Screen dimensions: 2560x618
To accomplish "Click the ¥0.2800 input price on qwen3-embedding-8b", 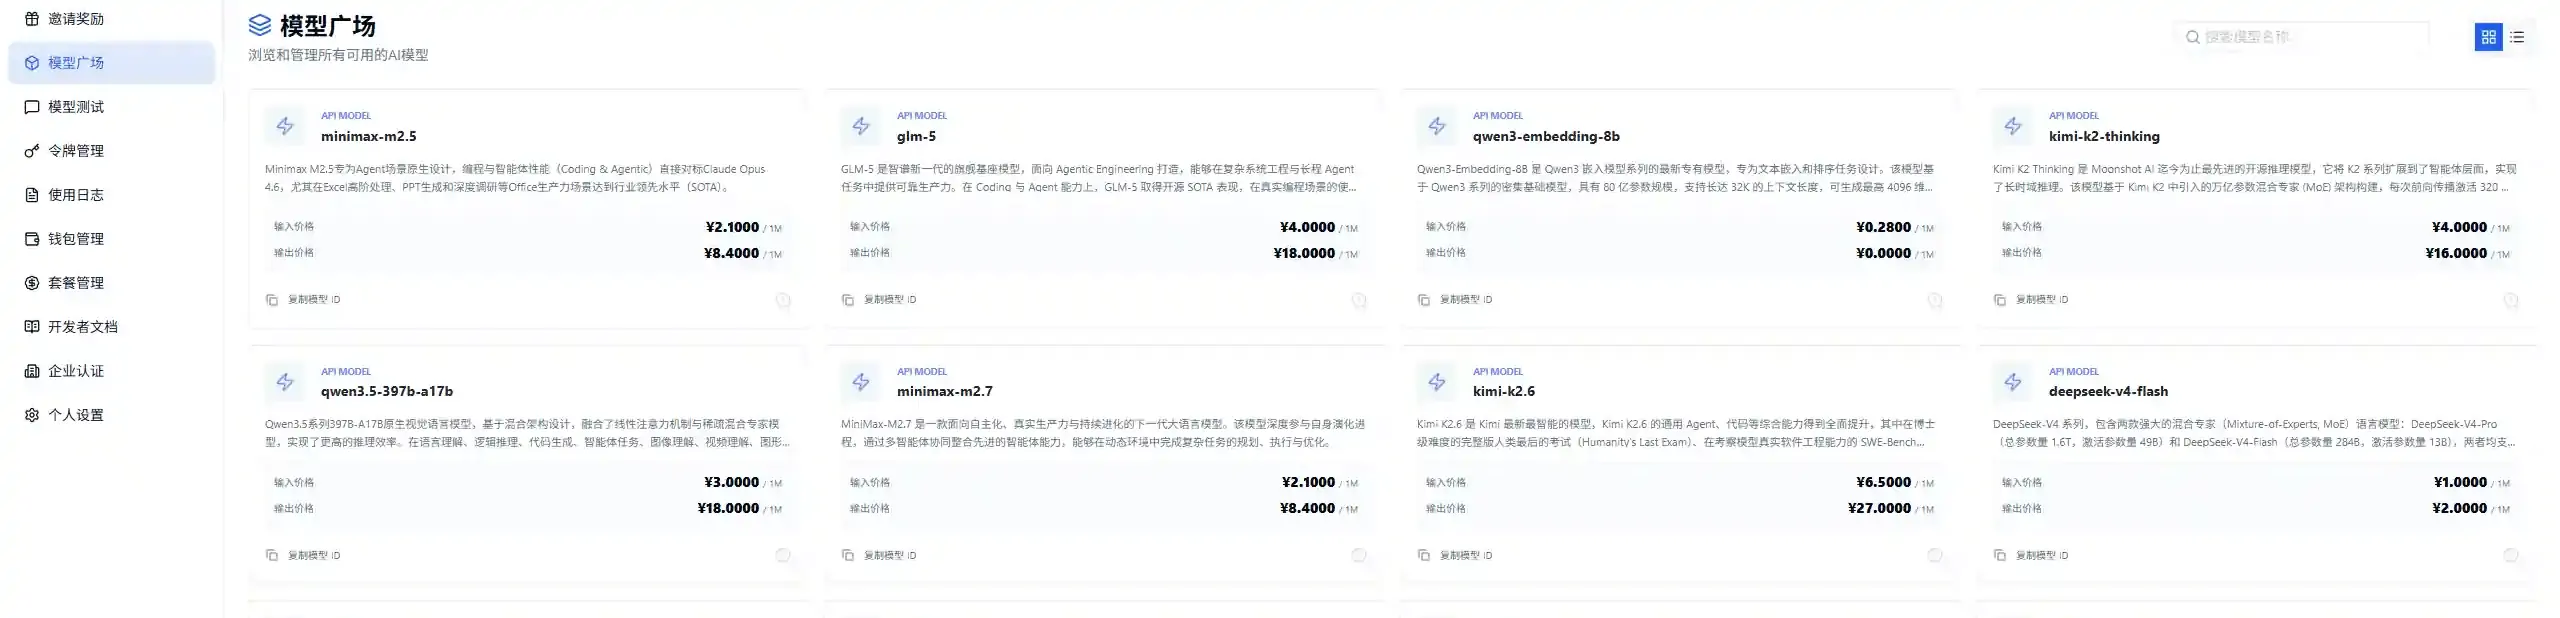I will (1883, 227).
